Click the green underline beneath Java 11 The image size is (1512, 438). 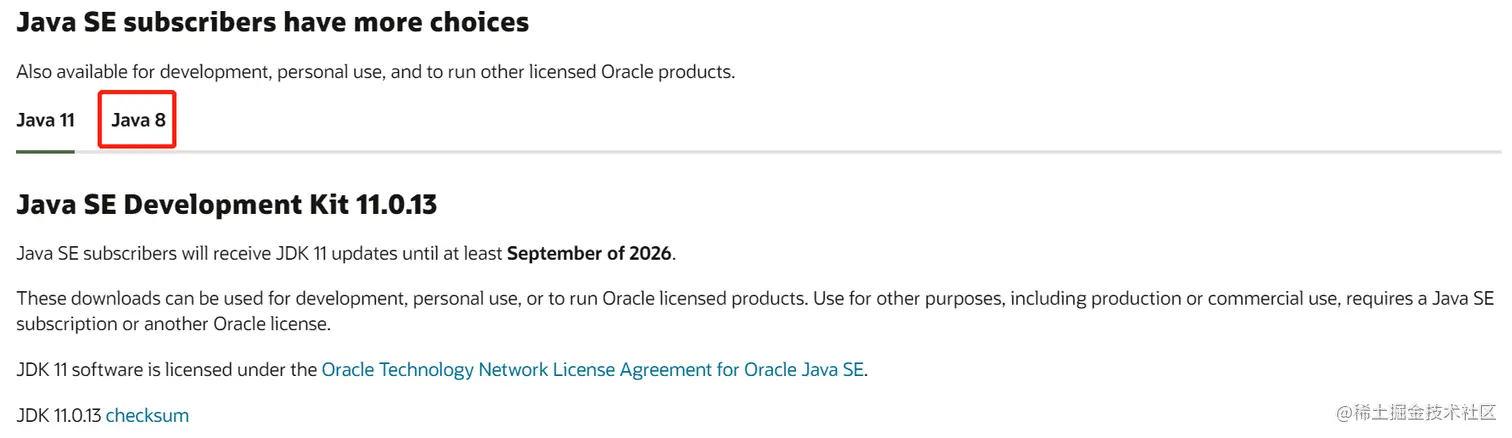(46, 152)
